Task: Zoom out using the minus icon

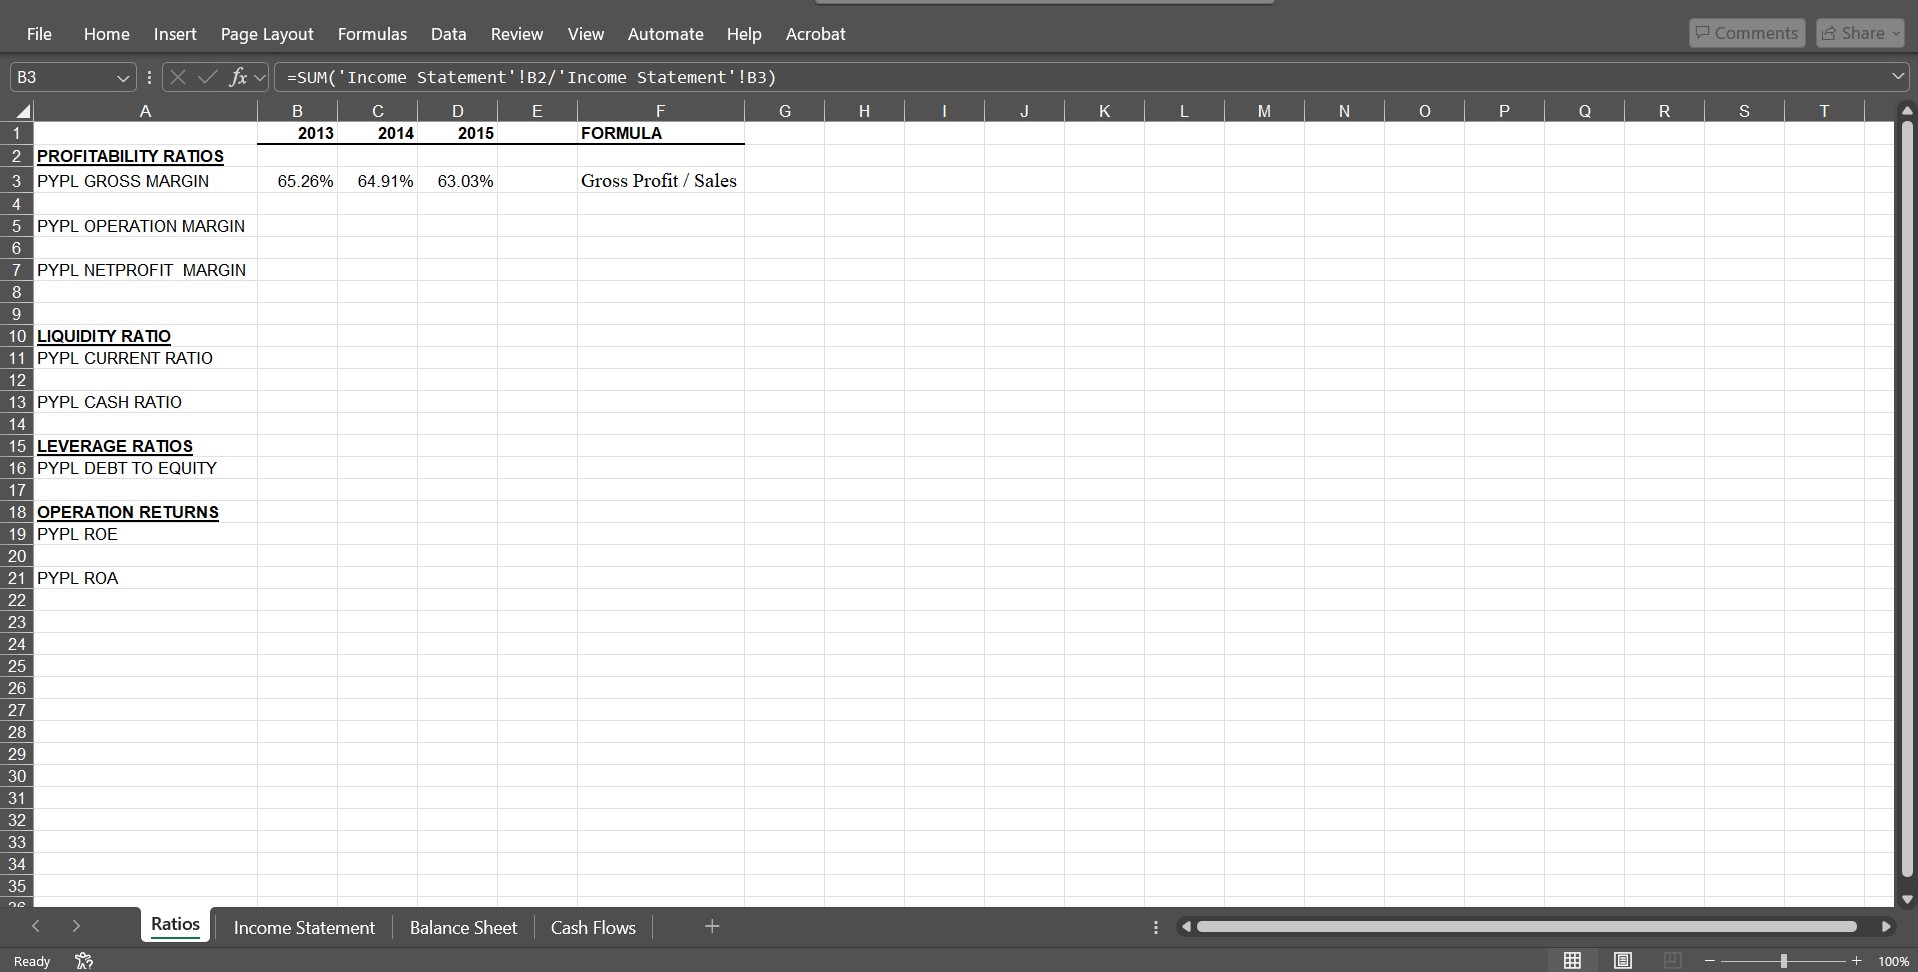Action: coord(1709,961)
